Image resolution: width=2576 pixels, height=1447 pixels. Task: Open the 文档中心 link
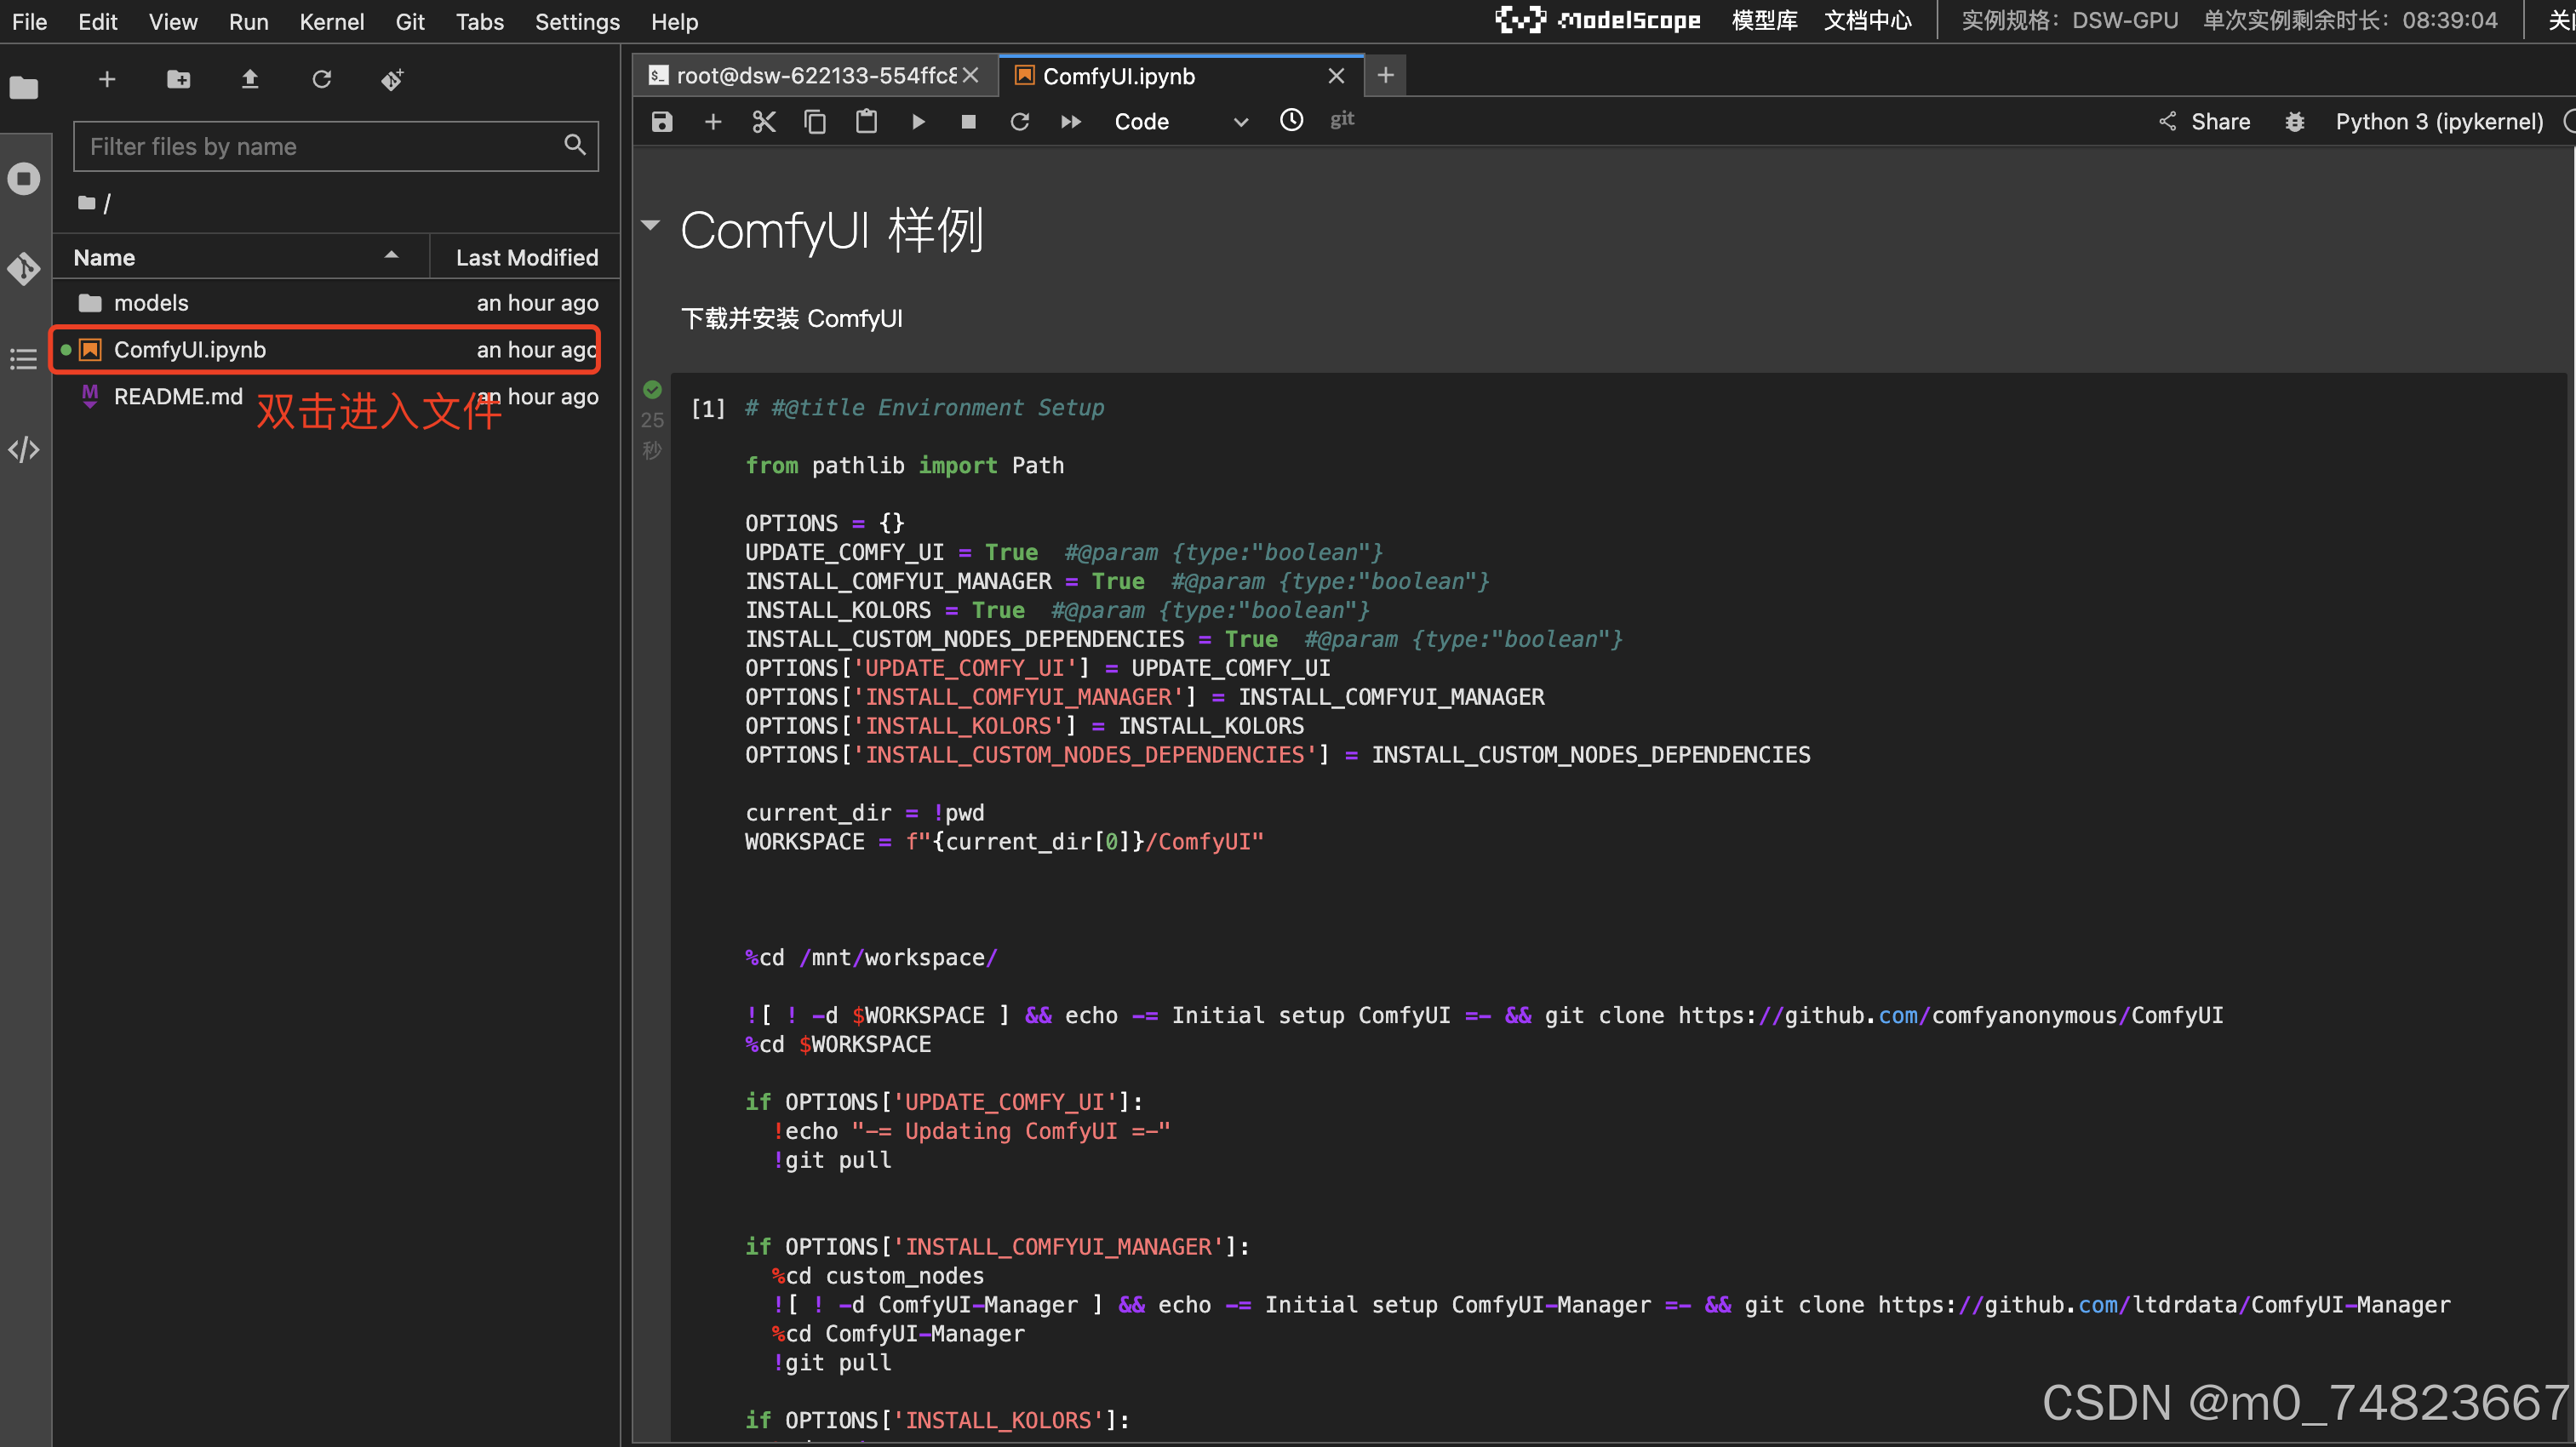[x=1866, y=21]
